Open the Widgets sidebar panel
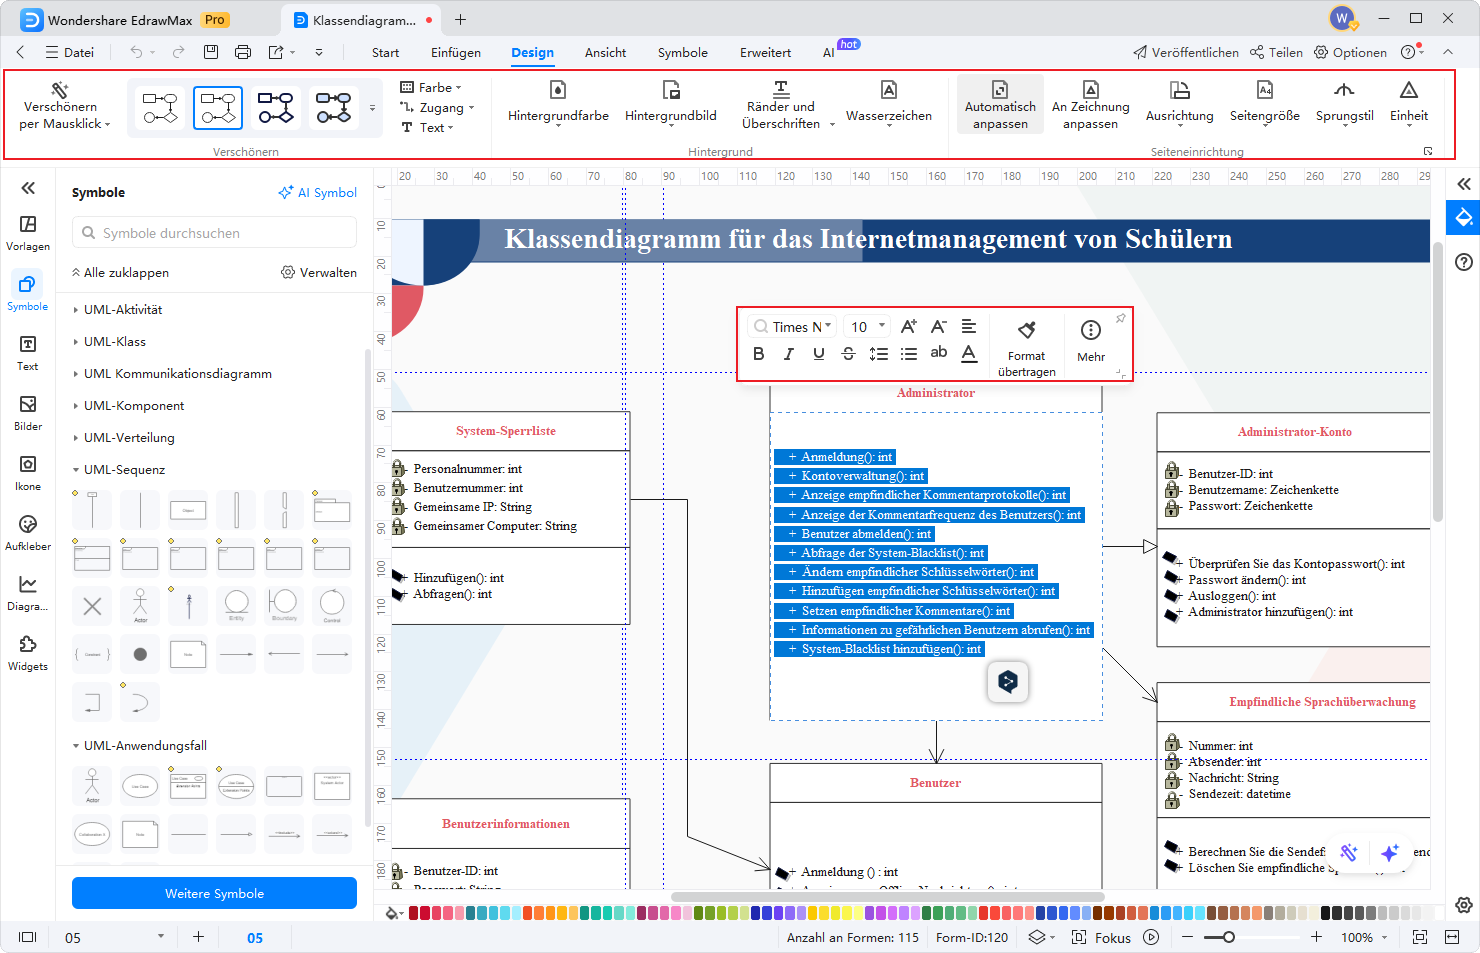 [x=28, y=653]
